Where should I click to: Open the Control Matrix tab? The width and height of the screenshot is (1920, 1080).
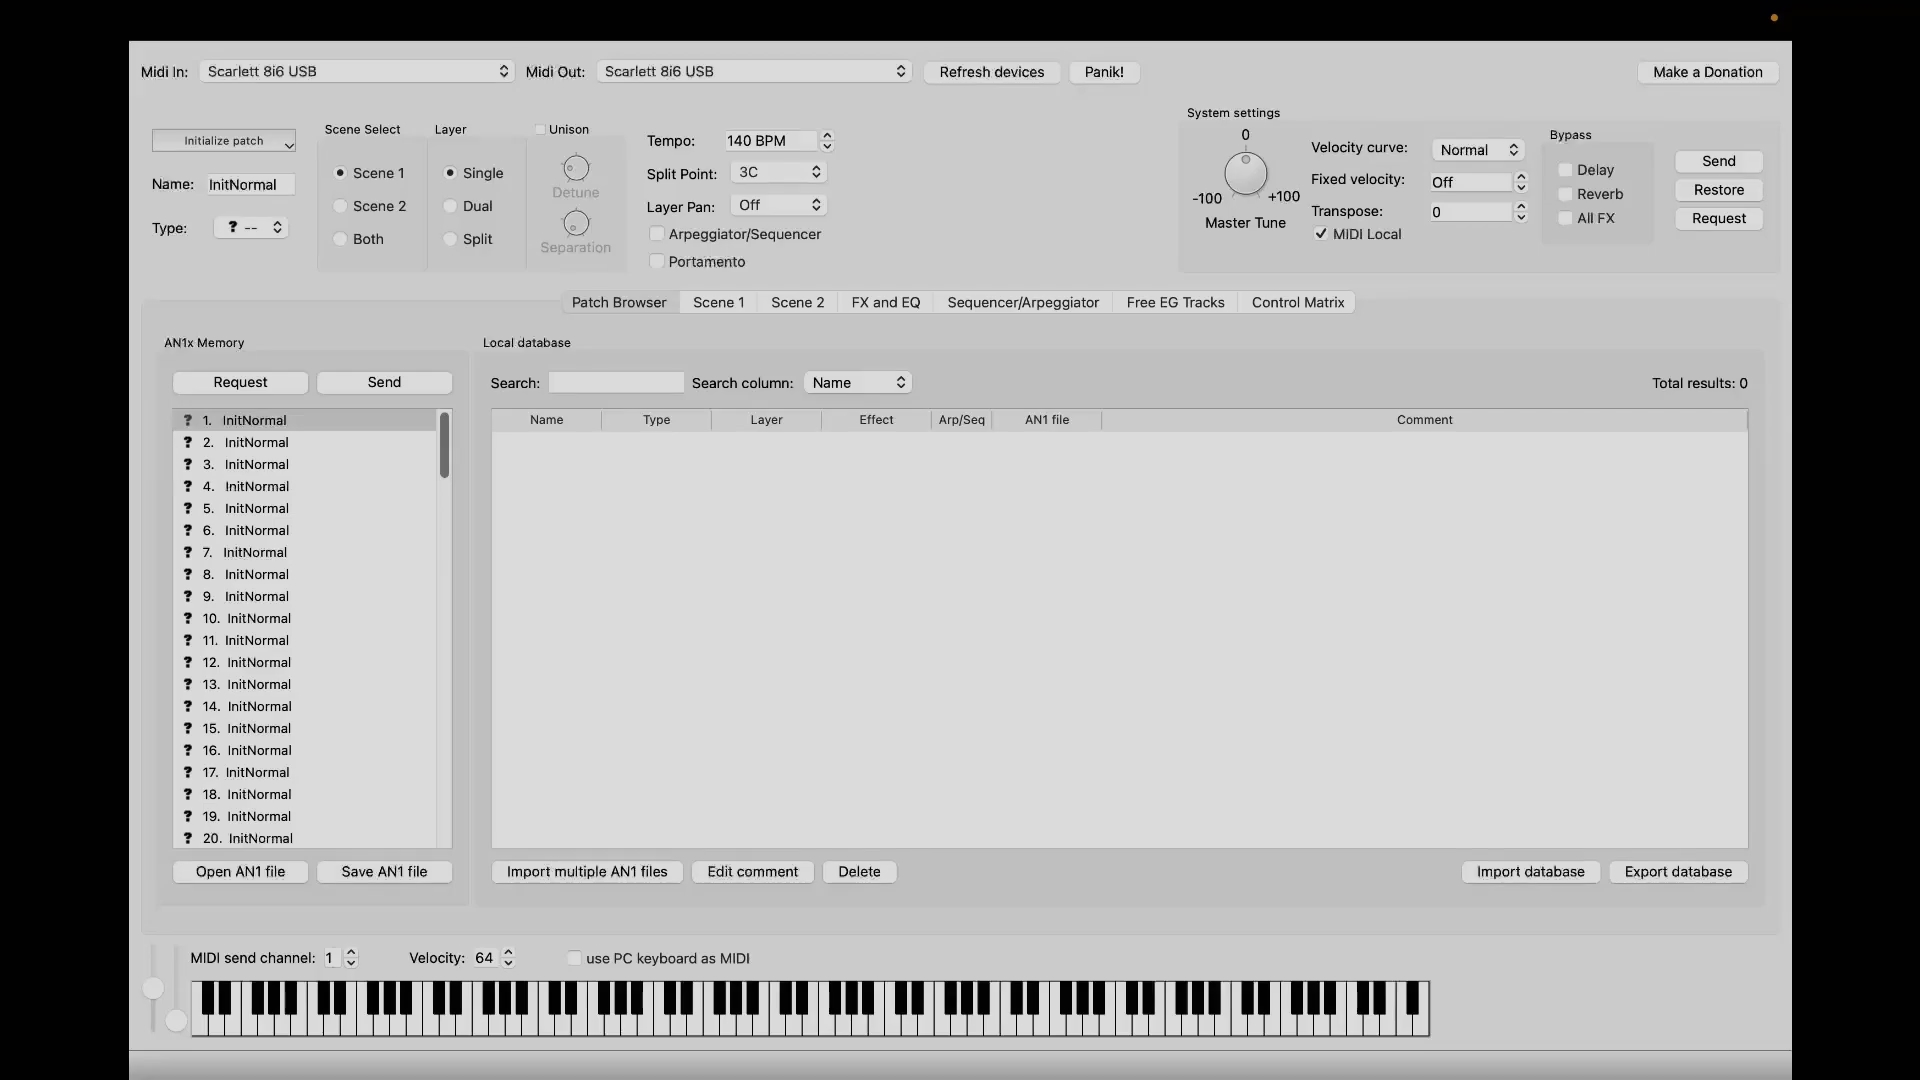coord(1297,302)
